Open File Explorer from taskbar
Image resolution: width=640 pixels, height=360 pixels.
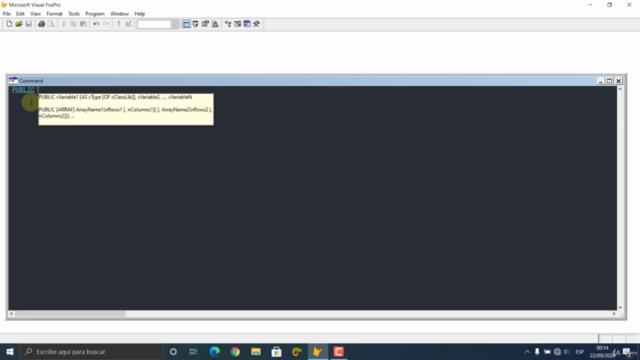(x=256, y=351)
